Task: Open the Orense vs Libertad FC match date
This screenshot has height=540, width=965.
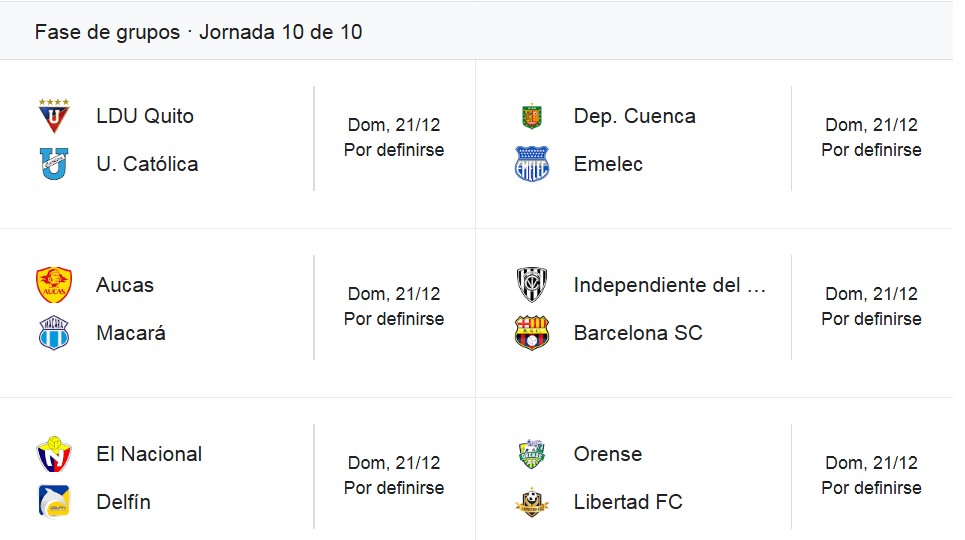Action: [x=871, y=463]
